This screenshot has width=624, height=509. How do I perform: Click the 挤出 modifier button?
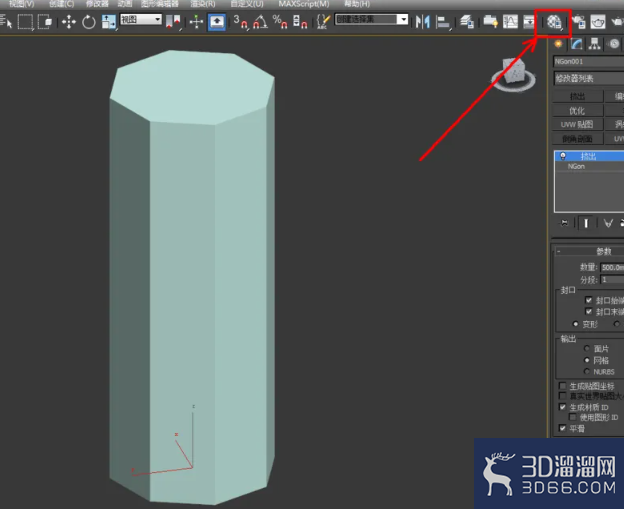[577, 96]
